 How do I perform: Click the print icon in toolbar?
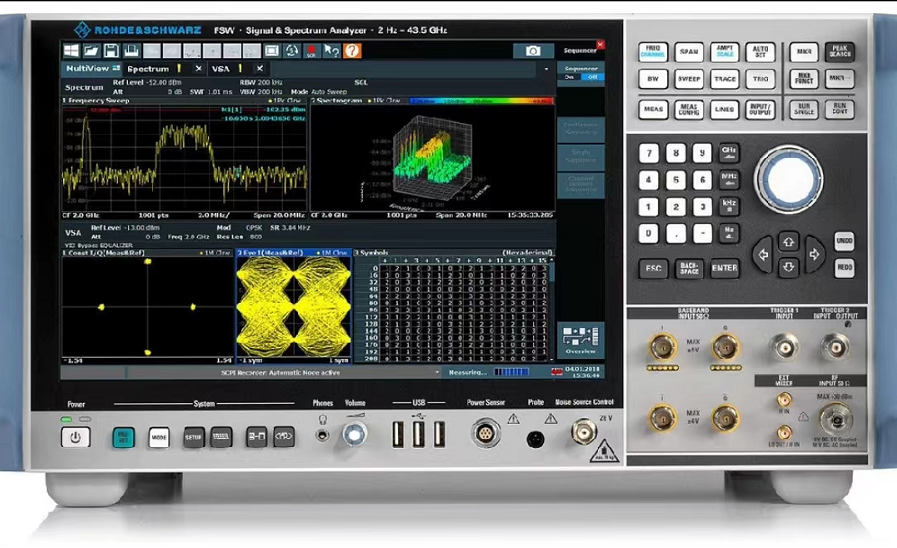tap(129, 50)
